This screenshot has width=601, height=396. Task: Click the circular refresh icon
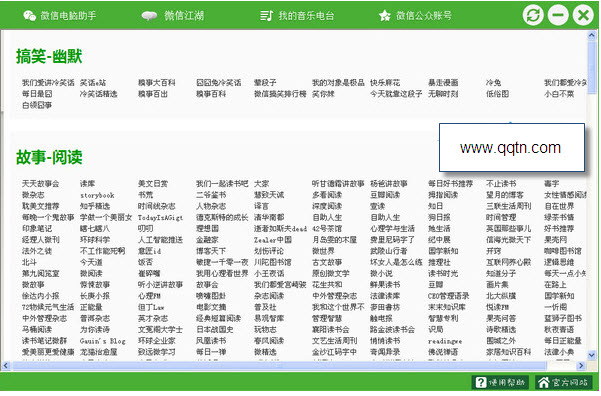533,16
